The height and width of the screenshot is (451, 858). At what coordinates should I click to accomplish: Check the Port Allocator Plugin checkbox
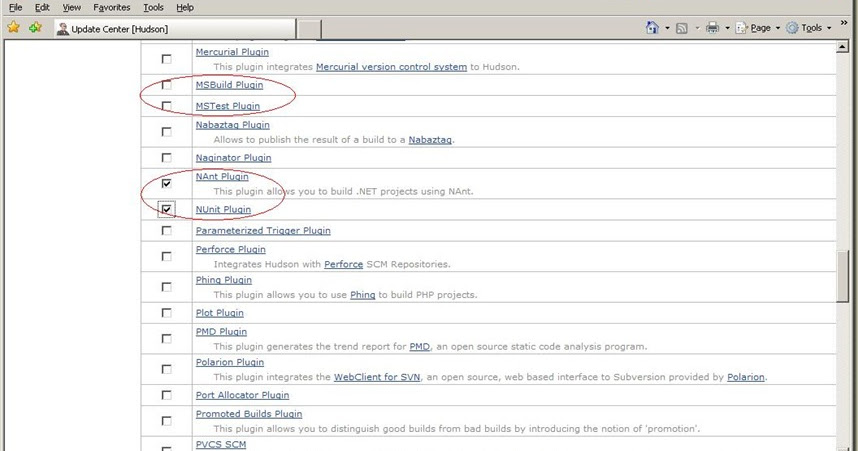pyautogui.click(x=166, y=395)
